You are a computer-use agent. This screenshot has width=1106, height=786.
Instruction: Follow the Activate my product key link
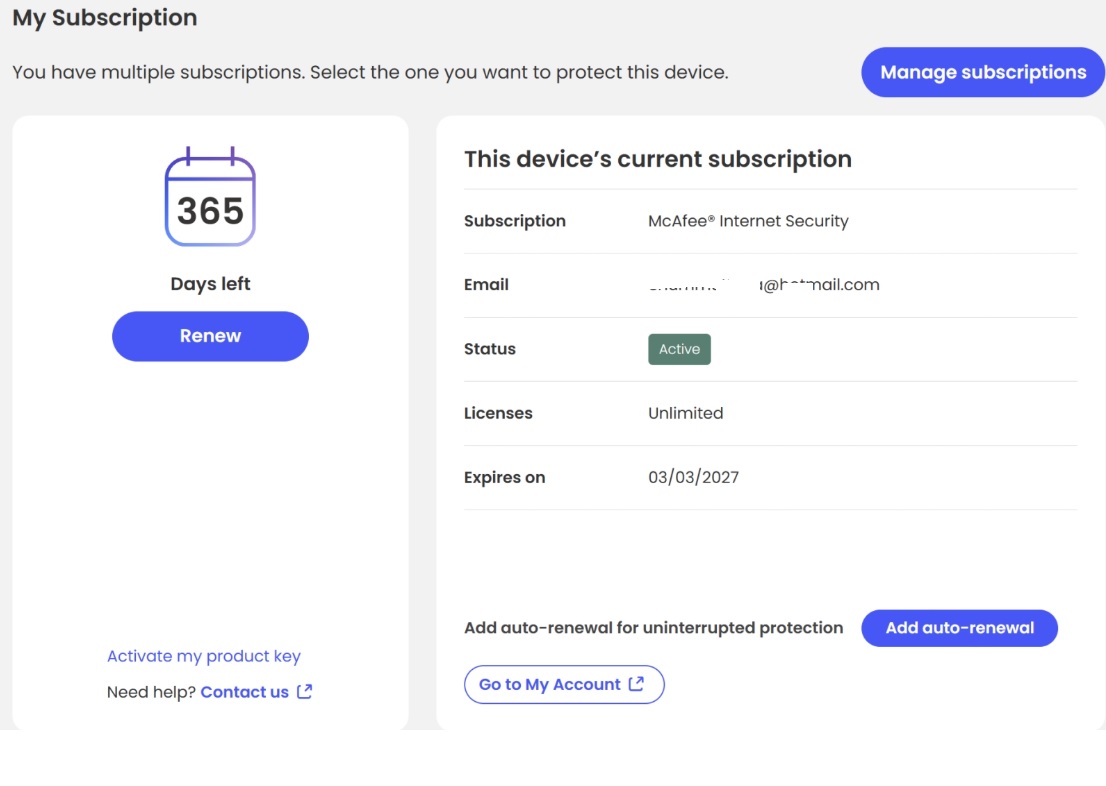pos(204,656)
